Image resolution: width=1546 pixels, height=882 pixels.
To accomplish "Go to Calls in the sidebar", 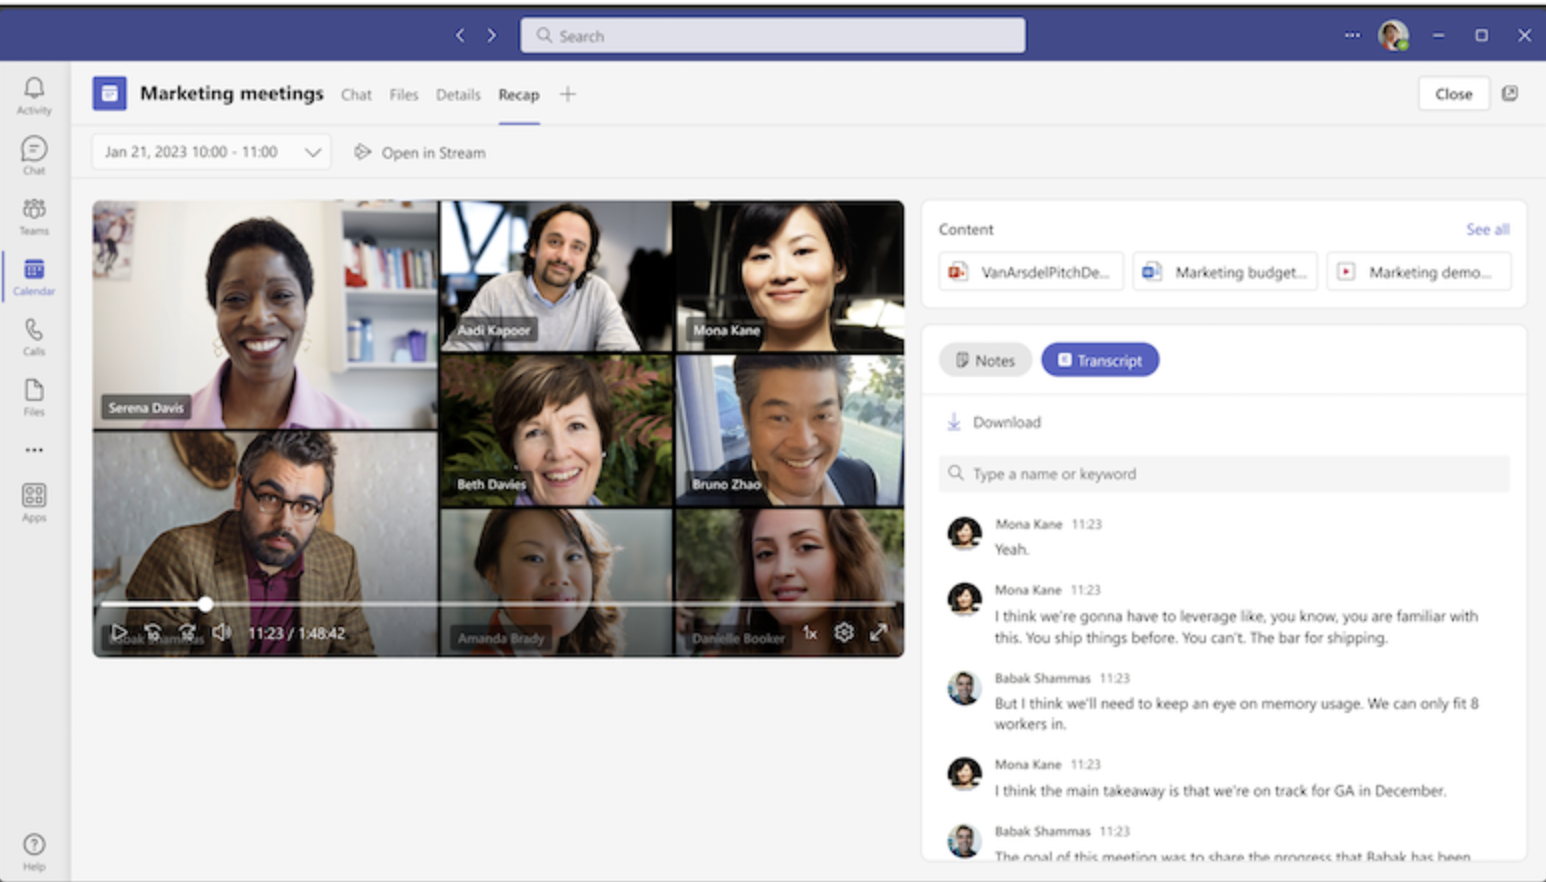I will click(x=34, y=337).
